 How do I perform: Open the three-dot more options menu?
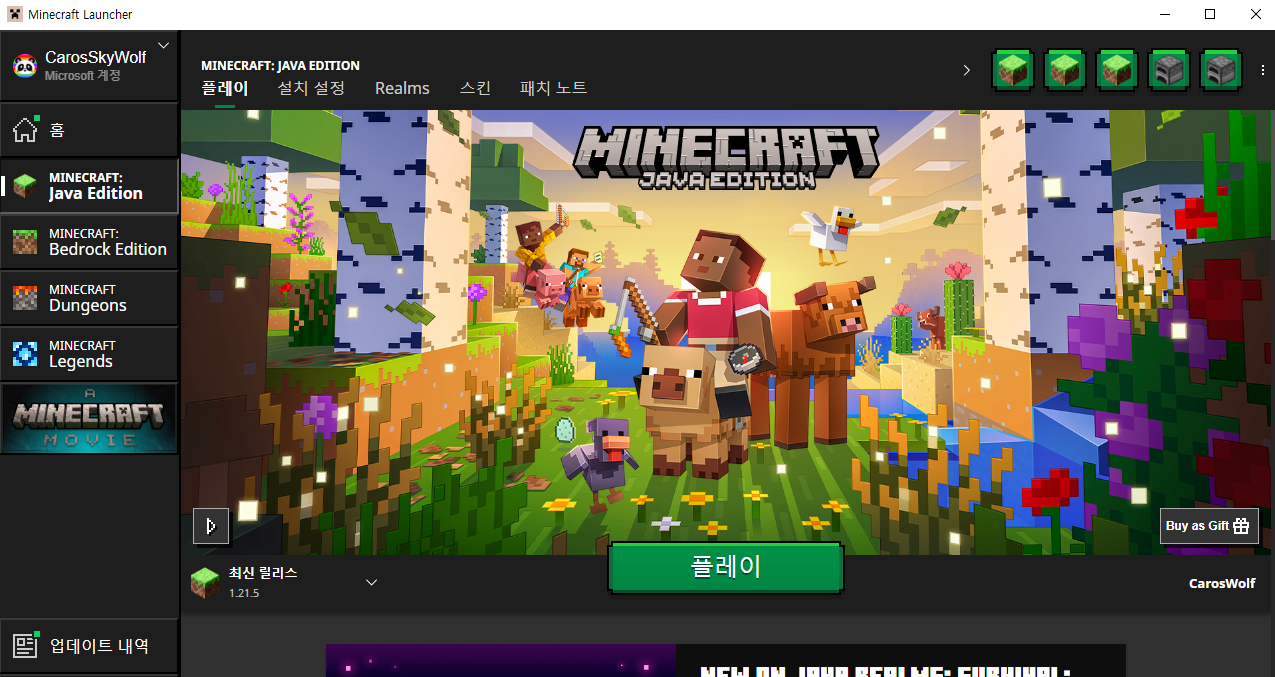coord(1262,70)
